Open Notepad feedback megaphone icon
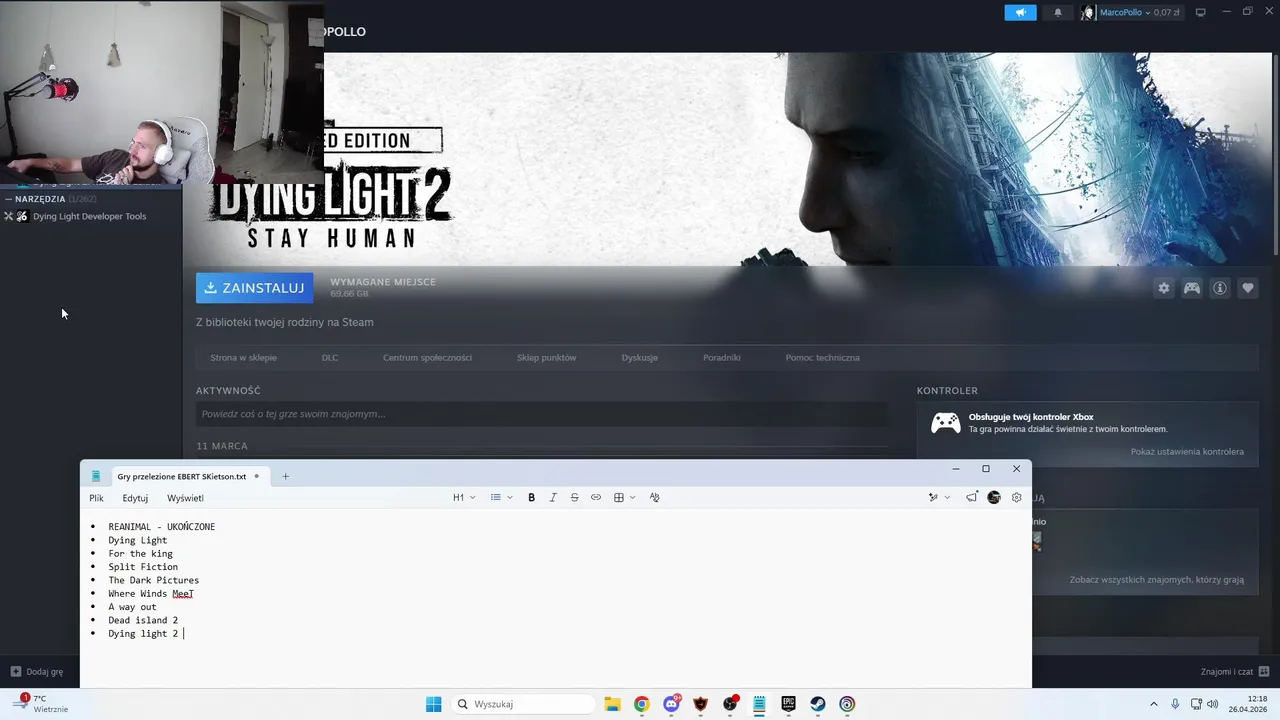Viewport: 1280px width, 720px height. [x=971, y=497]
